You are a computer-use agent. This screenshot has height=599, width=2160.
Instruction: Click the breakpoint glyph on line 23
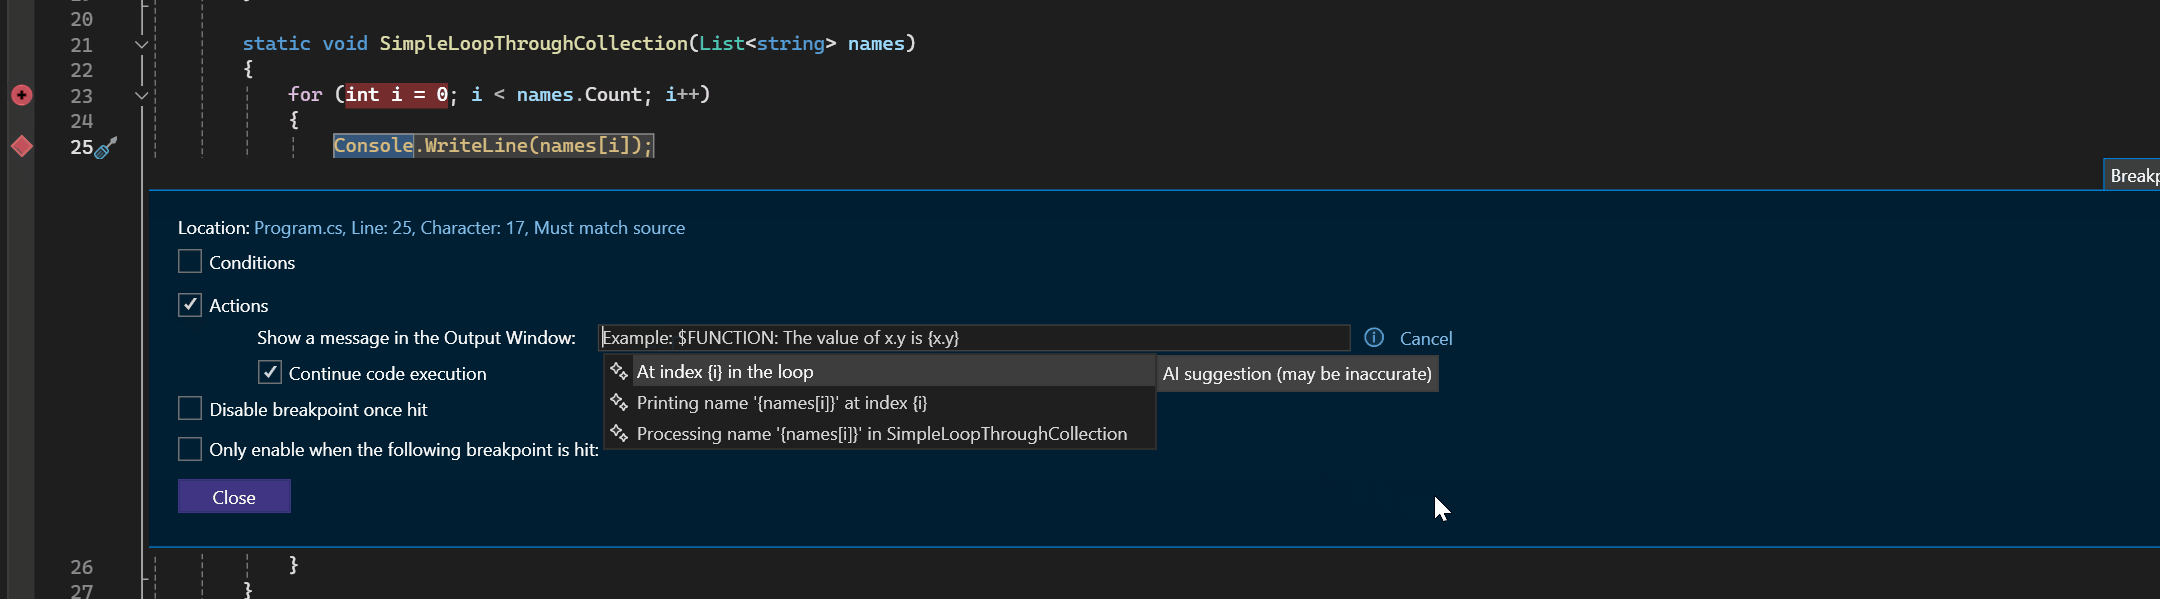[21, 95]
